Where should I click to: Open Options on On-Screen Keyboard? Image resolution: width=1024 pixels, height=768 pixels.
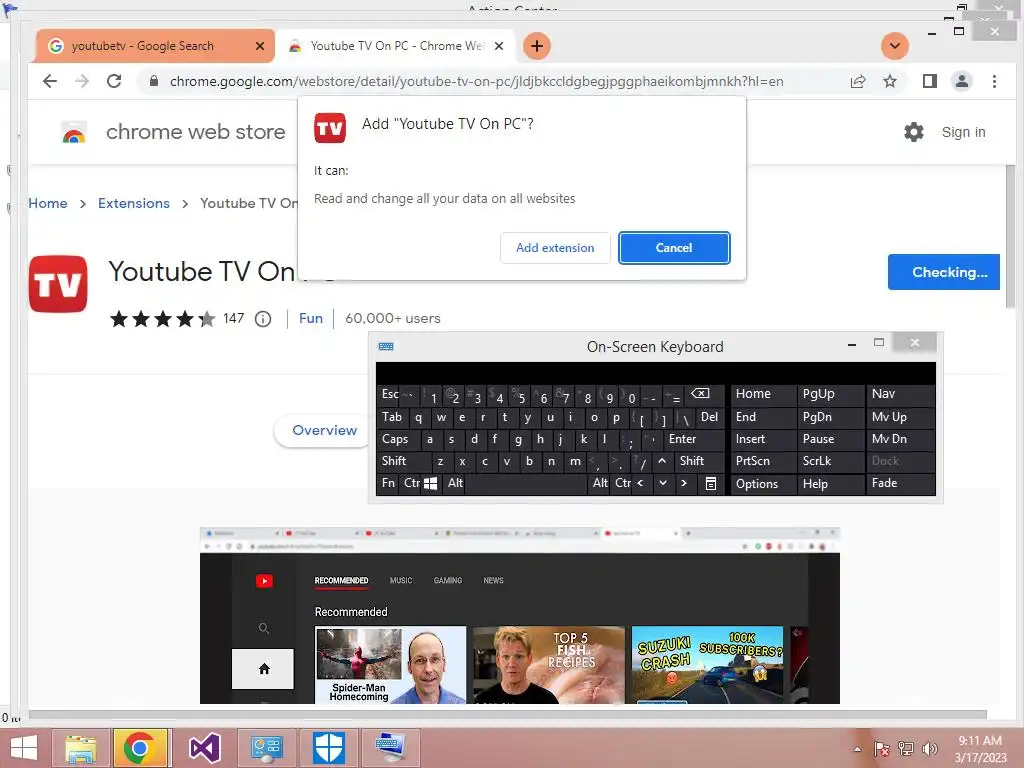tap(762, 483)
